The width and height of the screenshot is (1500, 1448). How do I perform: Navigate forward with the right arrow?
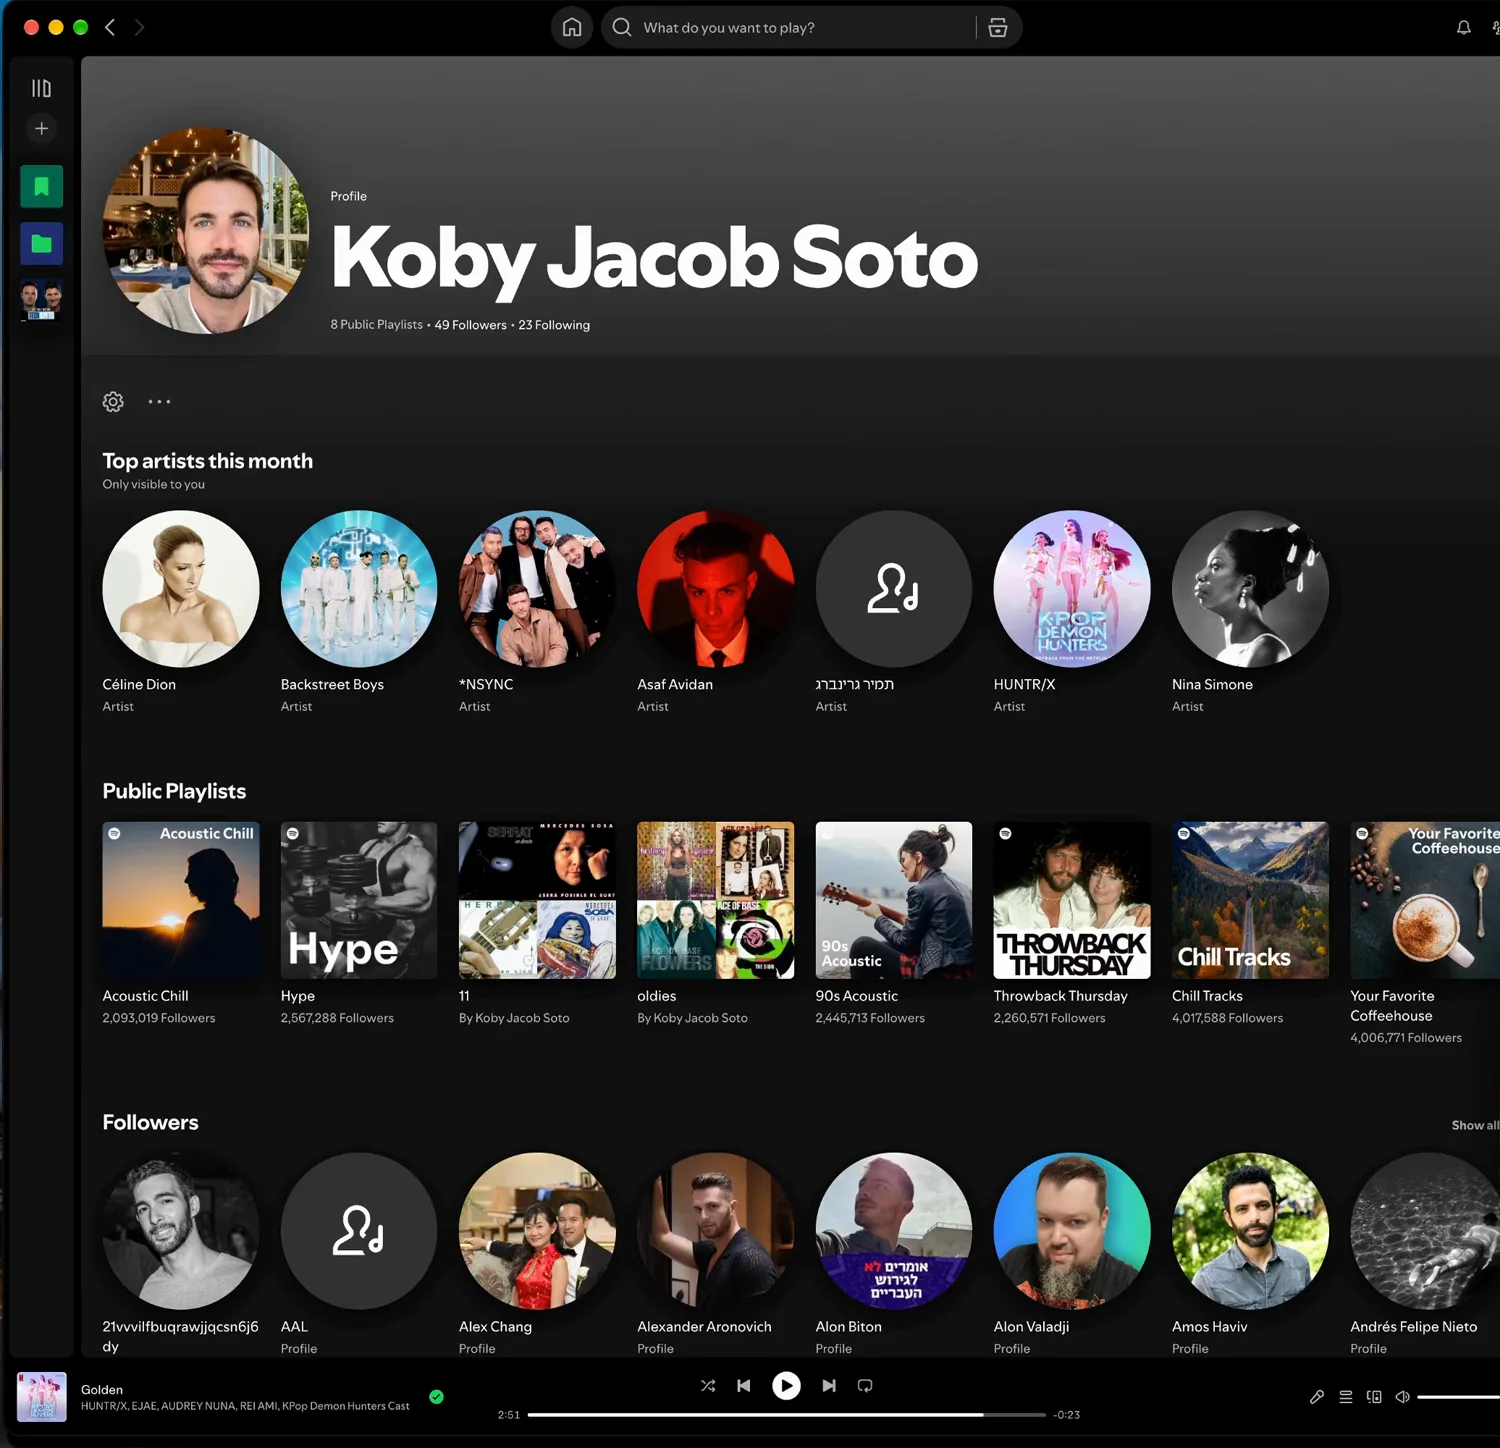(139, 27)
